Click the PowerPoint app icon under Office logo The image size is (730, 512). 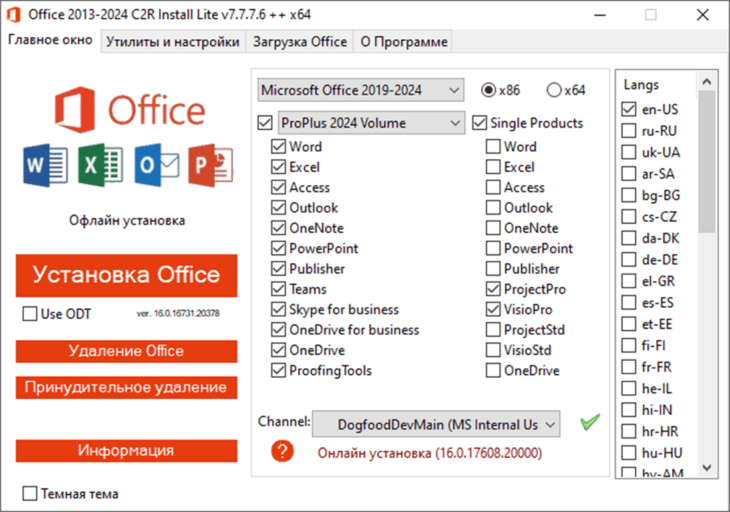[211, 165]
